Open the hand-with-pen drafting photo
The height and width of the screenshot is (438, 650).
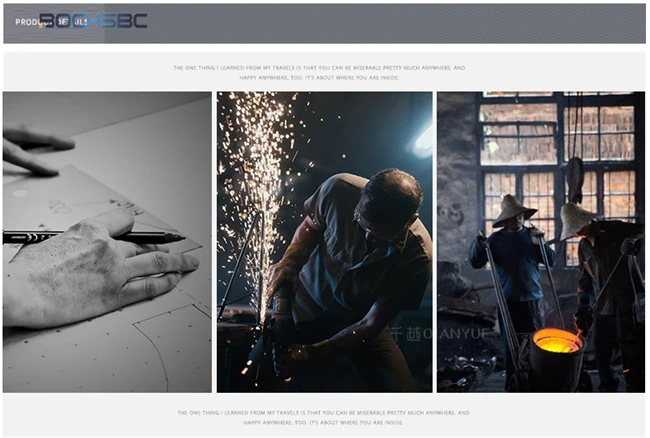click(x=107, y=242)
